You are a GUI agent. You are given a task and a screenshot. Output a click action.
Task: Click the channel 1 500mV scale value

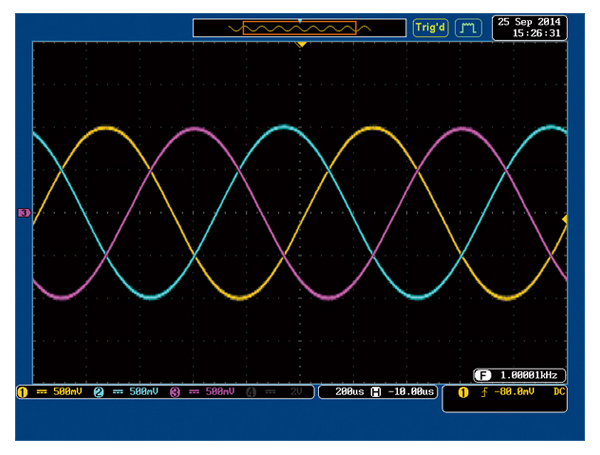tap(67, 391)
